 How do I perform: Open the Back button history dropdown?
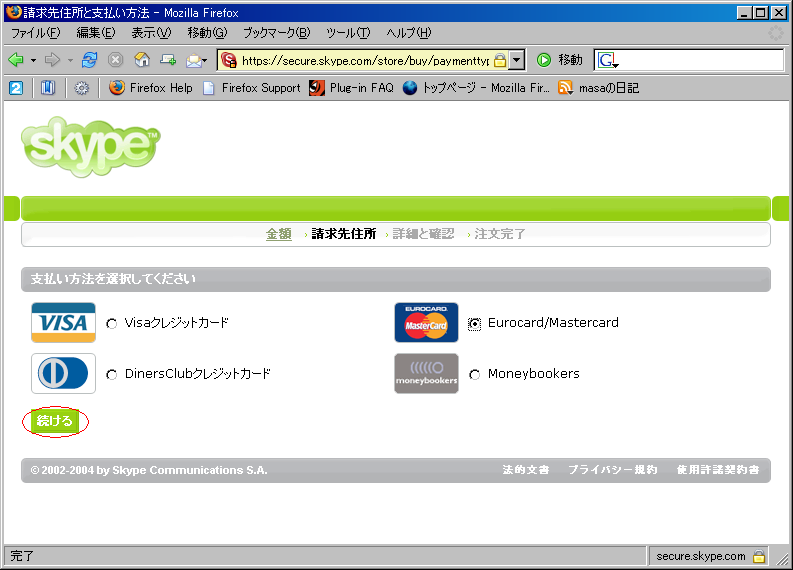point(33,60)
